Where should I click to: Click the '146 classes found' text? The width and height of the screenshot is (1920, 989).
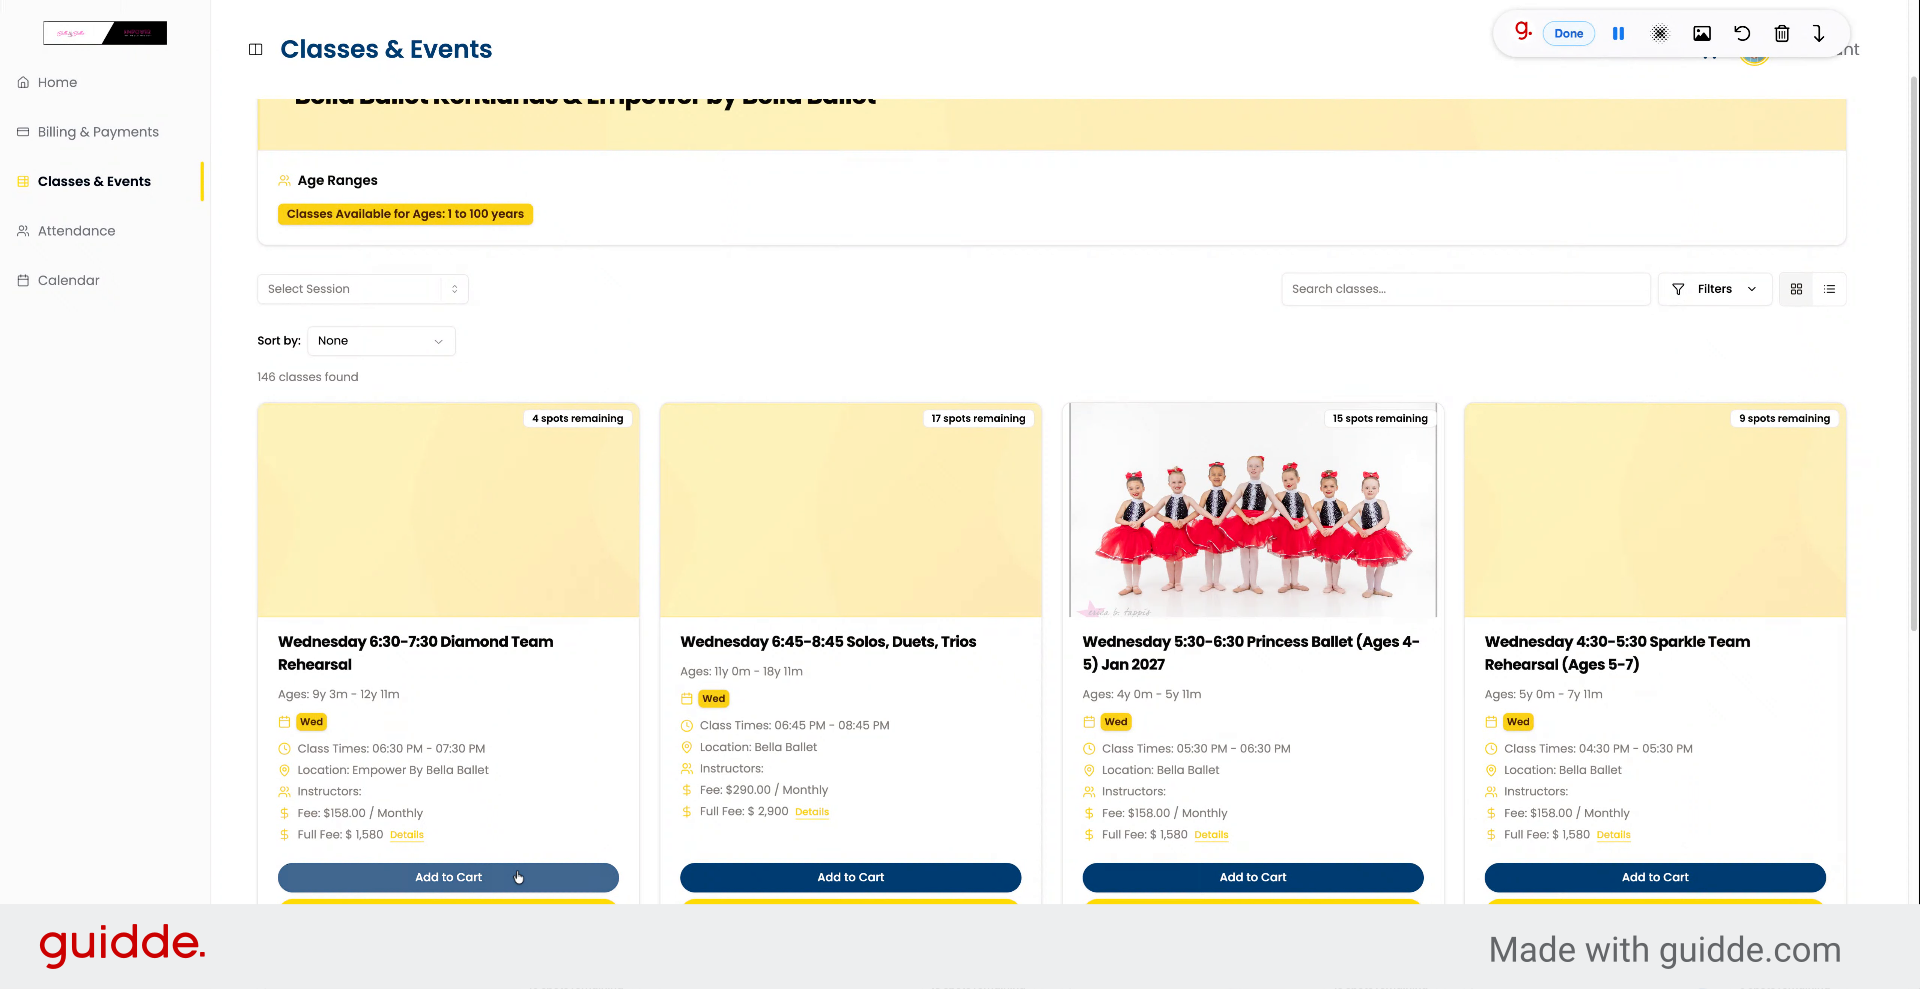[x=308, y=377]
